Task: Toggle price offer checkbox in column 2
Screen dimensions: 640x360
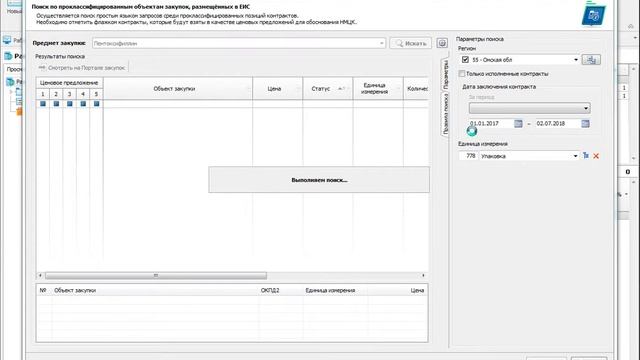Action: (56, 104)
